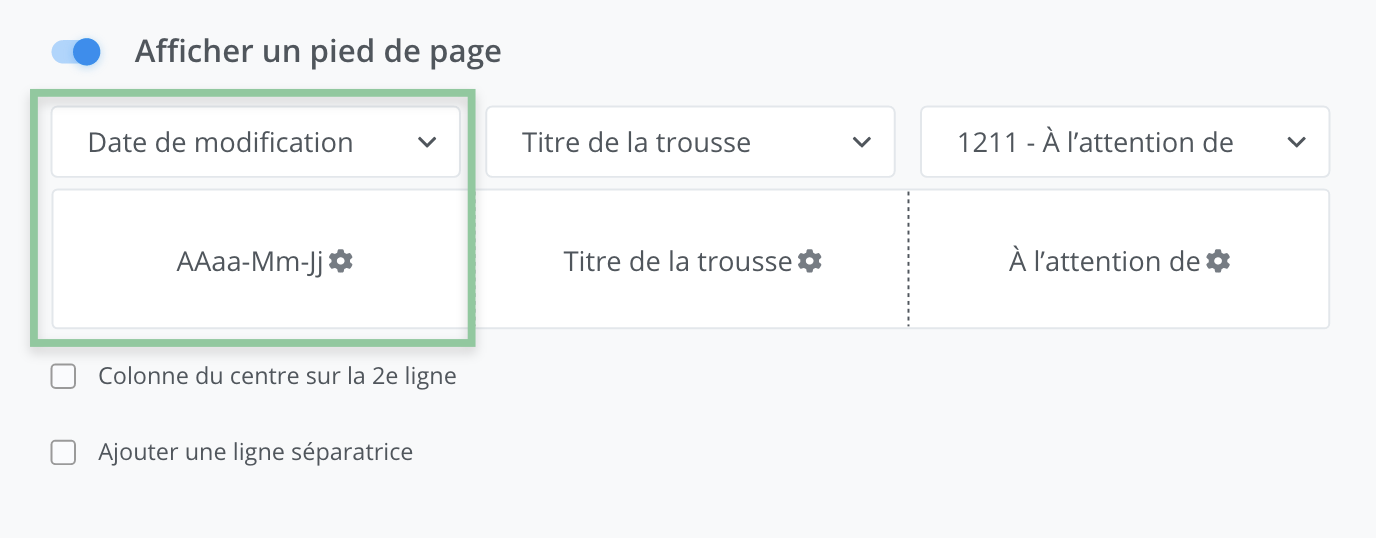Click the Ajouter une ligne séparatrice label

click(x=255, y=453)
